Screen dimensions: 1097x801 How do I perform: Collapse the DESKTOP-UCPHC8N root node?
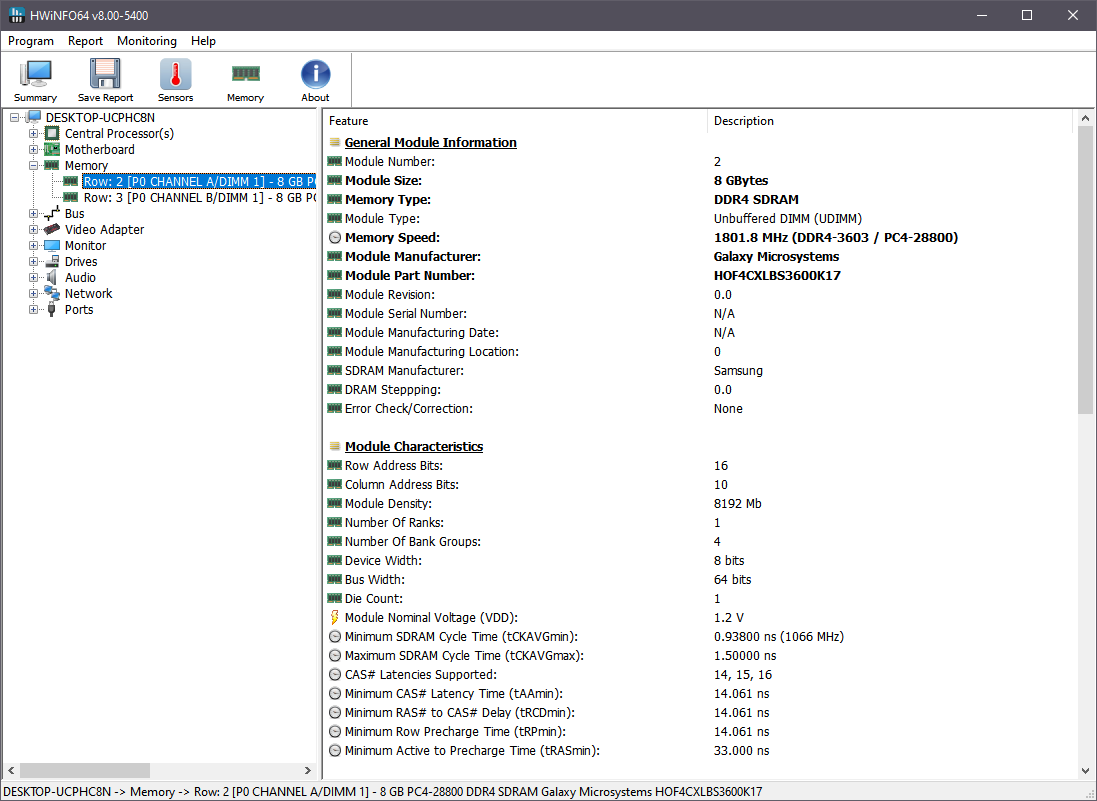tap(14, 118)
